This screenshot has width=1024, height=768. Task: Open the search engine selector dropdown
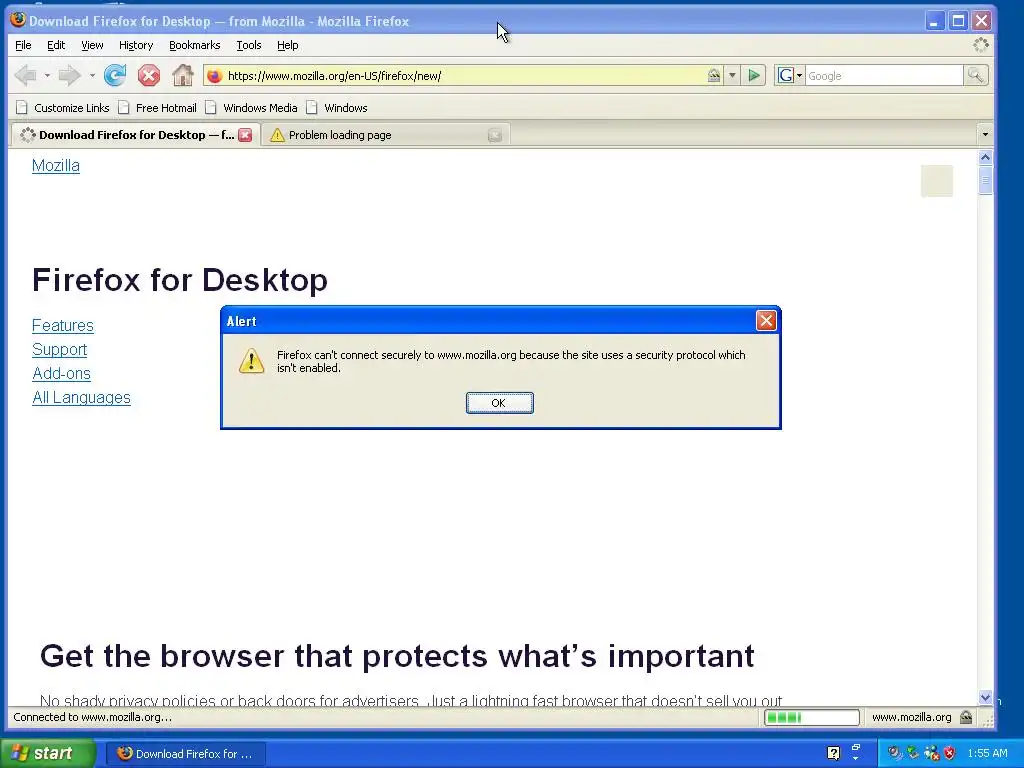799,76
